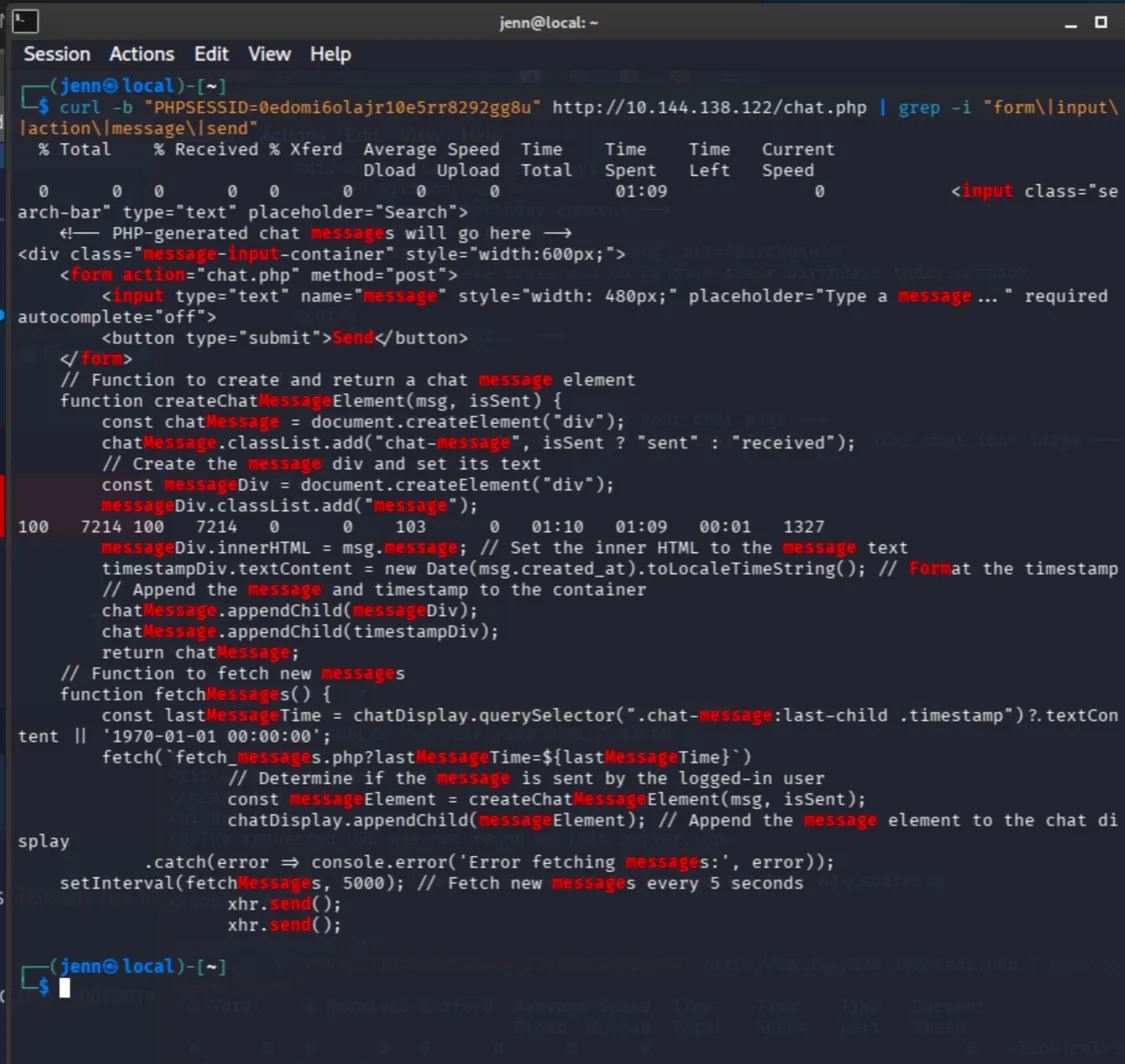Click the cursor block at bottom prompt
The width and height of the screenshot is (1125, 1064).
coord(65,988)
